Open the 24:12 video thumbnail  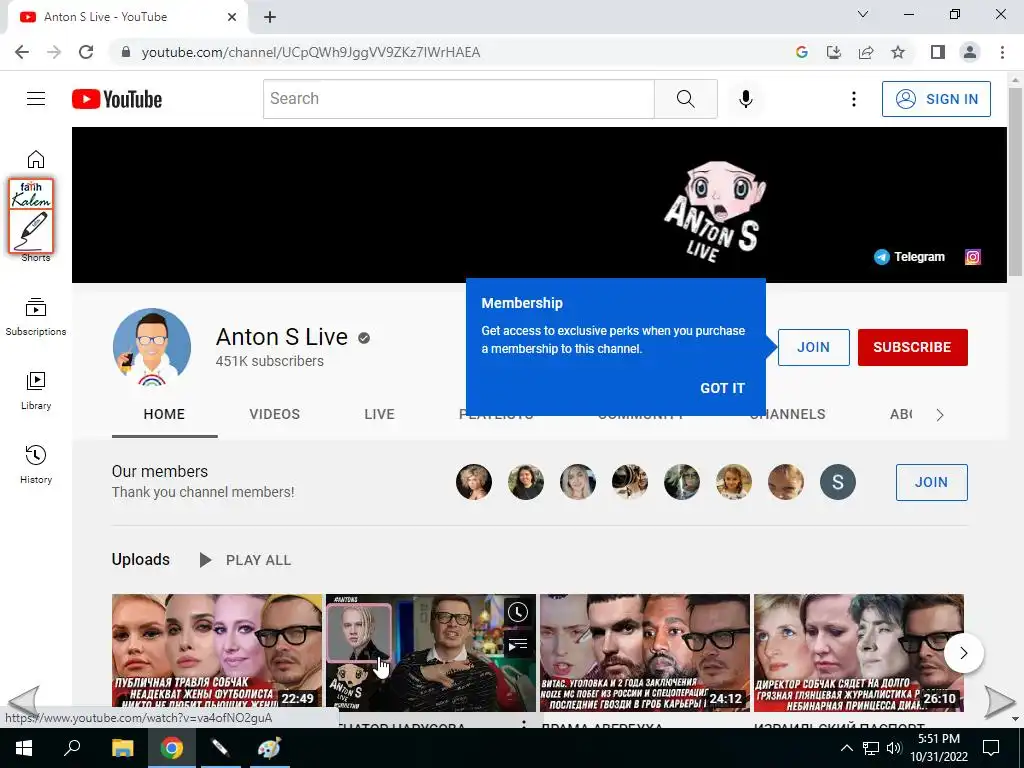(645, 652)
